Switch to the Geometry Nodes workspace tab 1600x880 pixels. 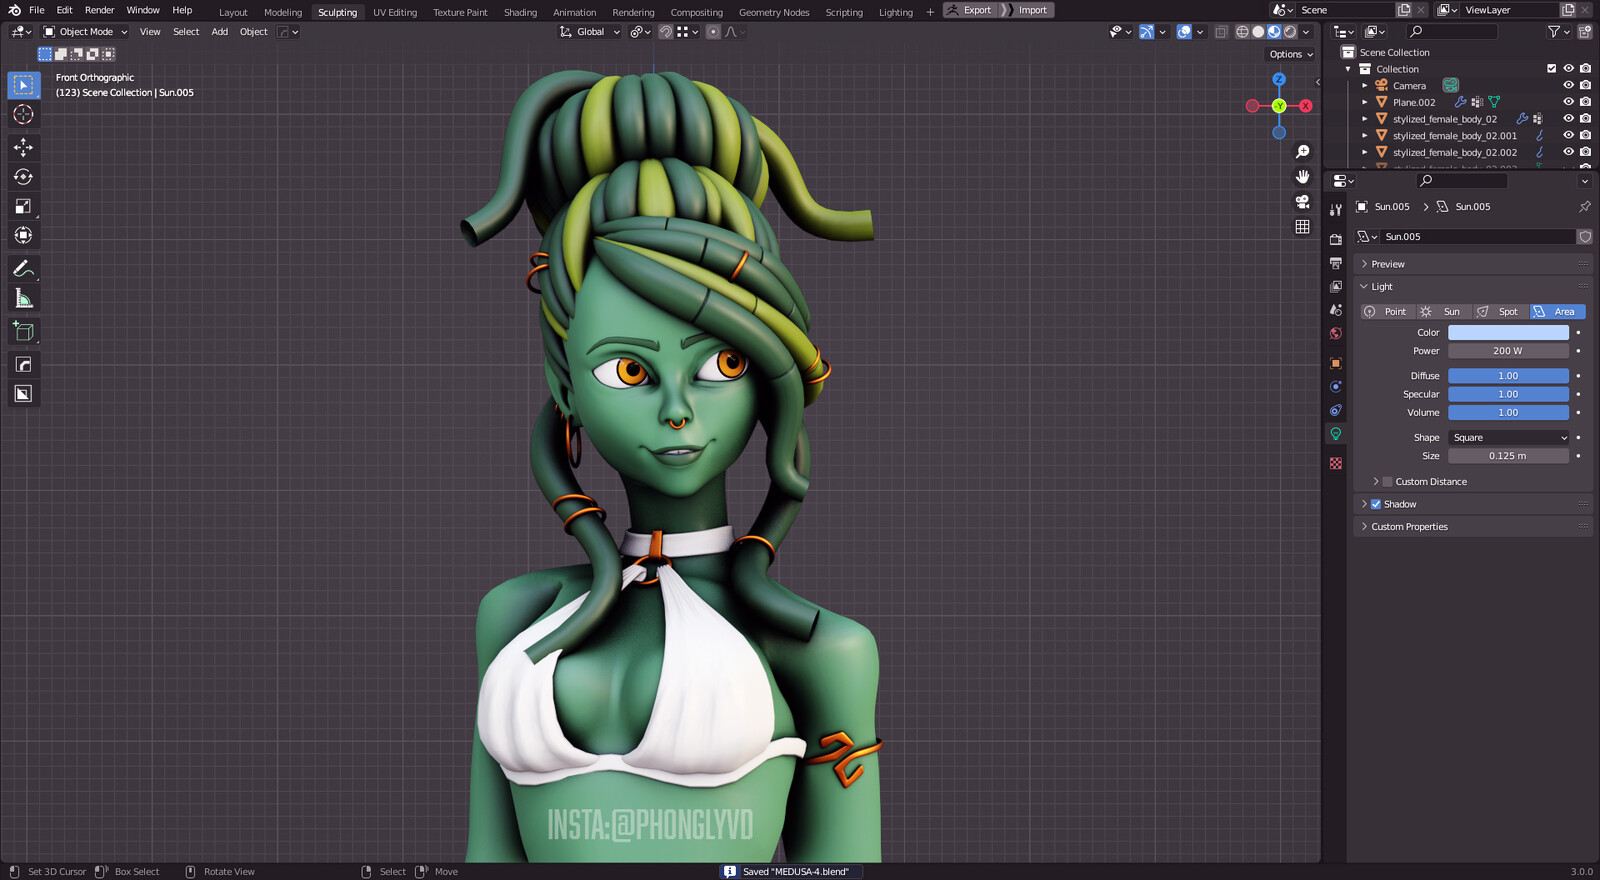point(774,12)
